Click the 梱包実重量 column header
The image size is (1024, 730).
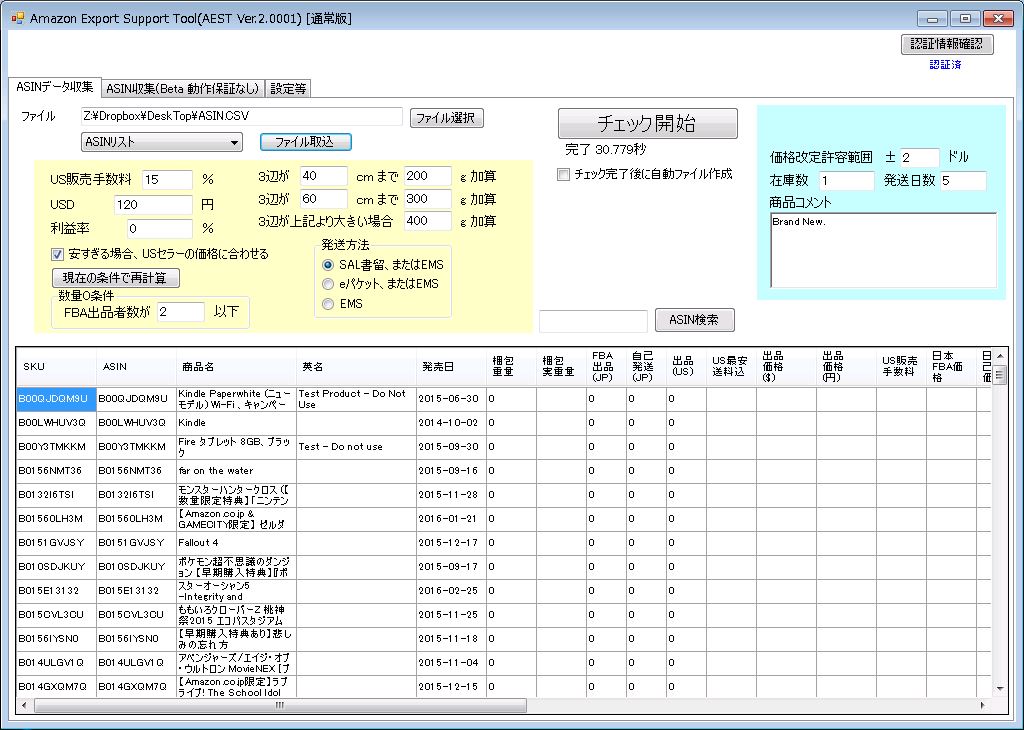coord(561,367)
